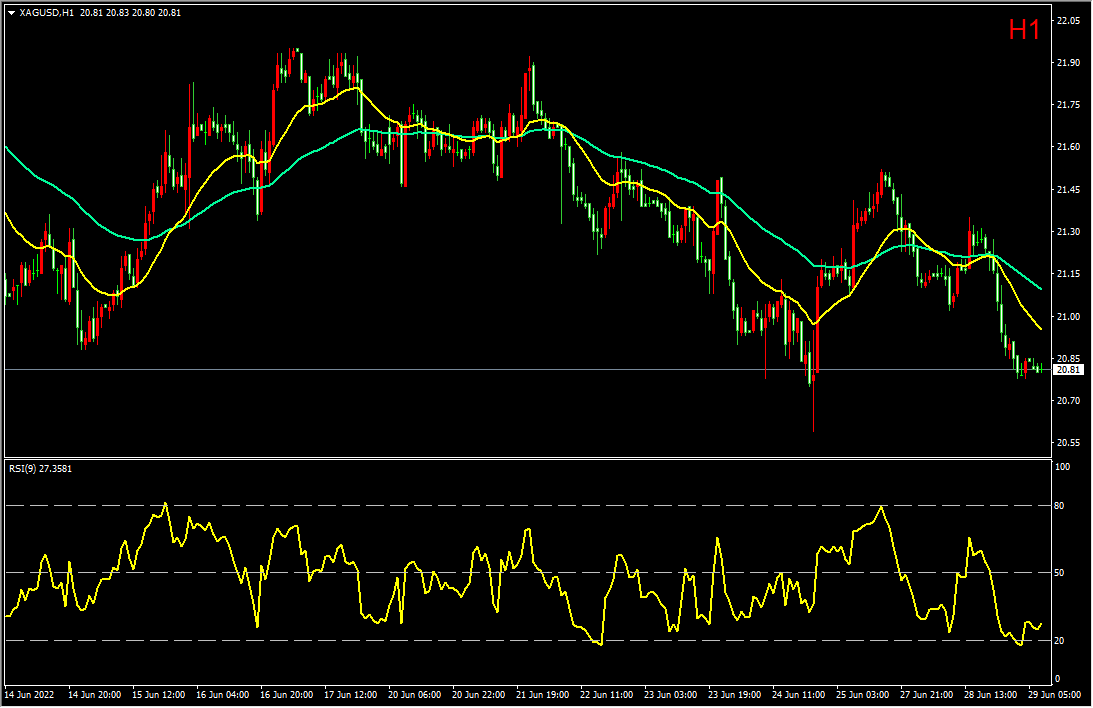Click the 28 Jun 13:00 time label
The height and width of the screenshot is (708, 1093).
click(x=991, y=695)
